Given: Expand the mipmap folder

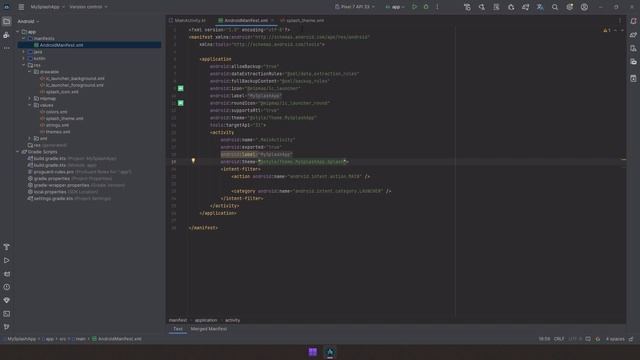Looking at the screenshot, I should (x=30, y=98).
